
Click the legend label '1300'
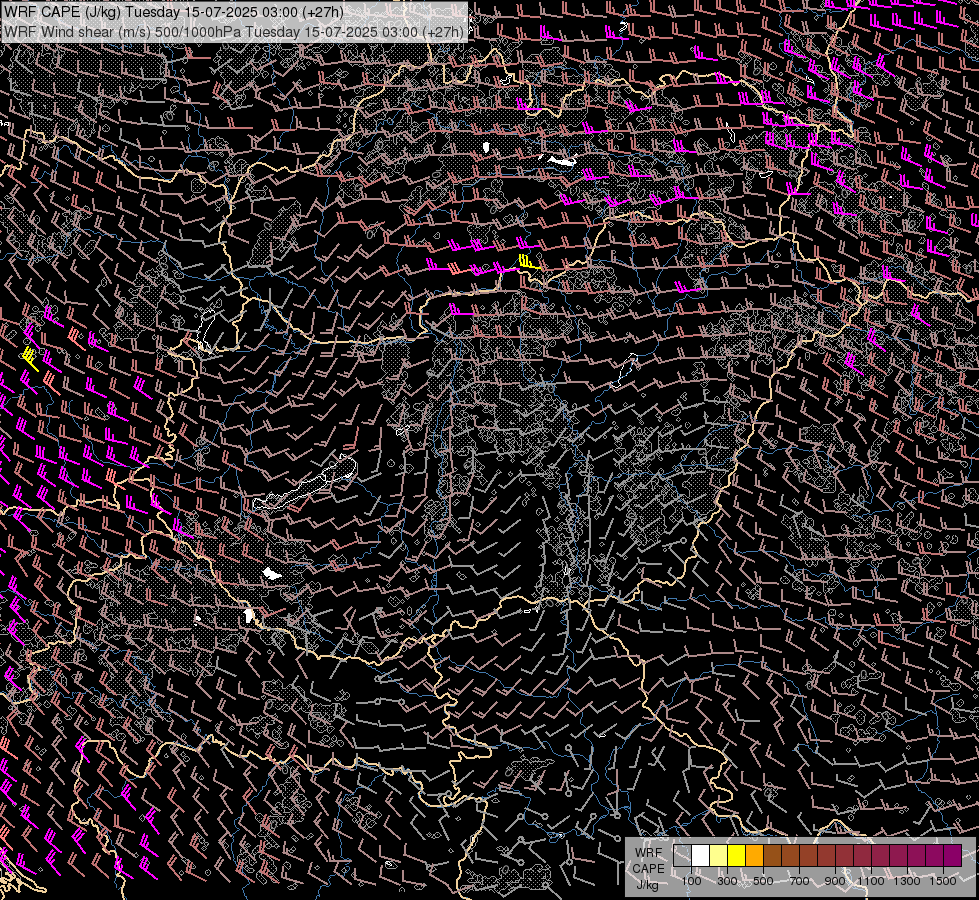[907, 881]
